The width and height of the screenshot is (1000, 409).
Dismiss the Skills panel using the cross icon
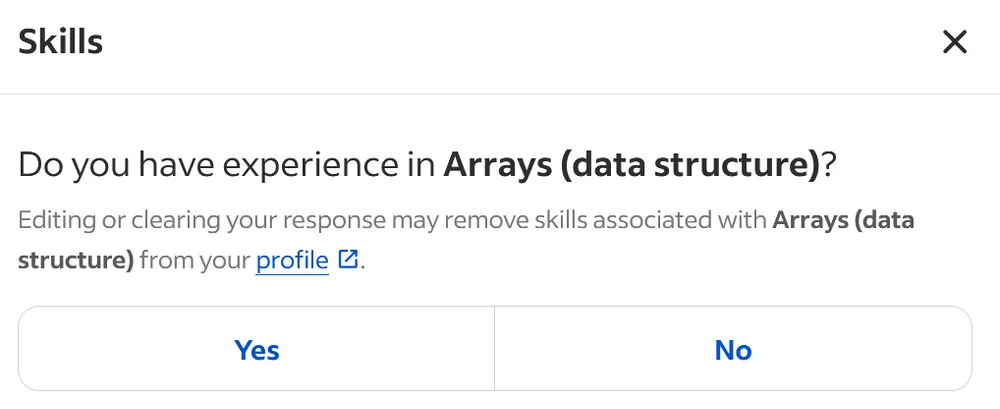955,42
